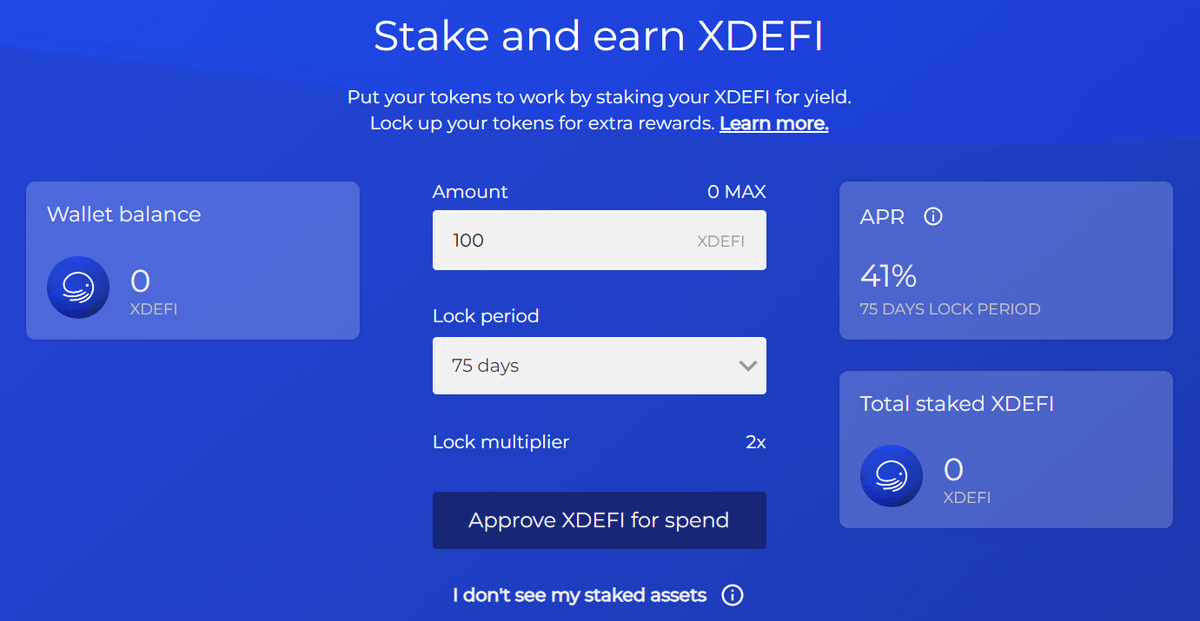Click the XDEFI logo in Wallet balance
The image size is (1200, 621).
coord(78,288)
